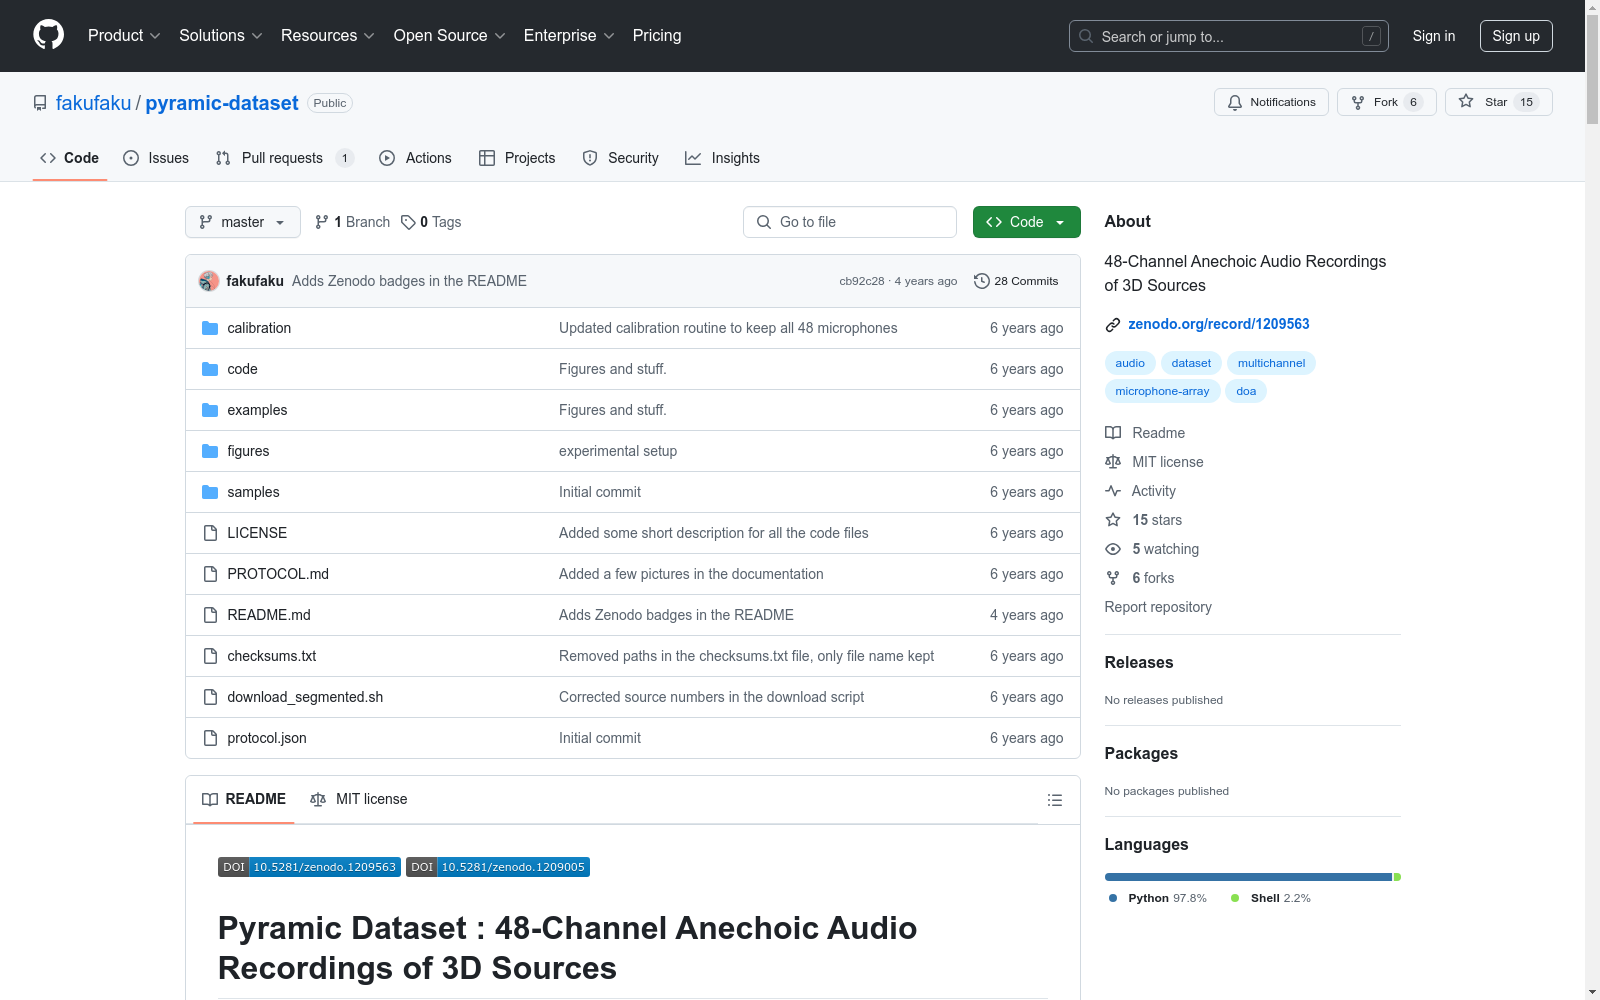Open the pyramic-dataset repository link
Screen dimensions: 1600x1000
pyautogui.click(x=222, y=103)
